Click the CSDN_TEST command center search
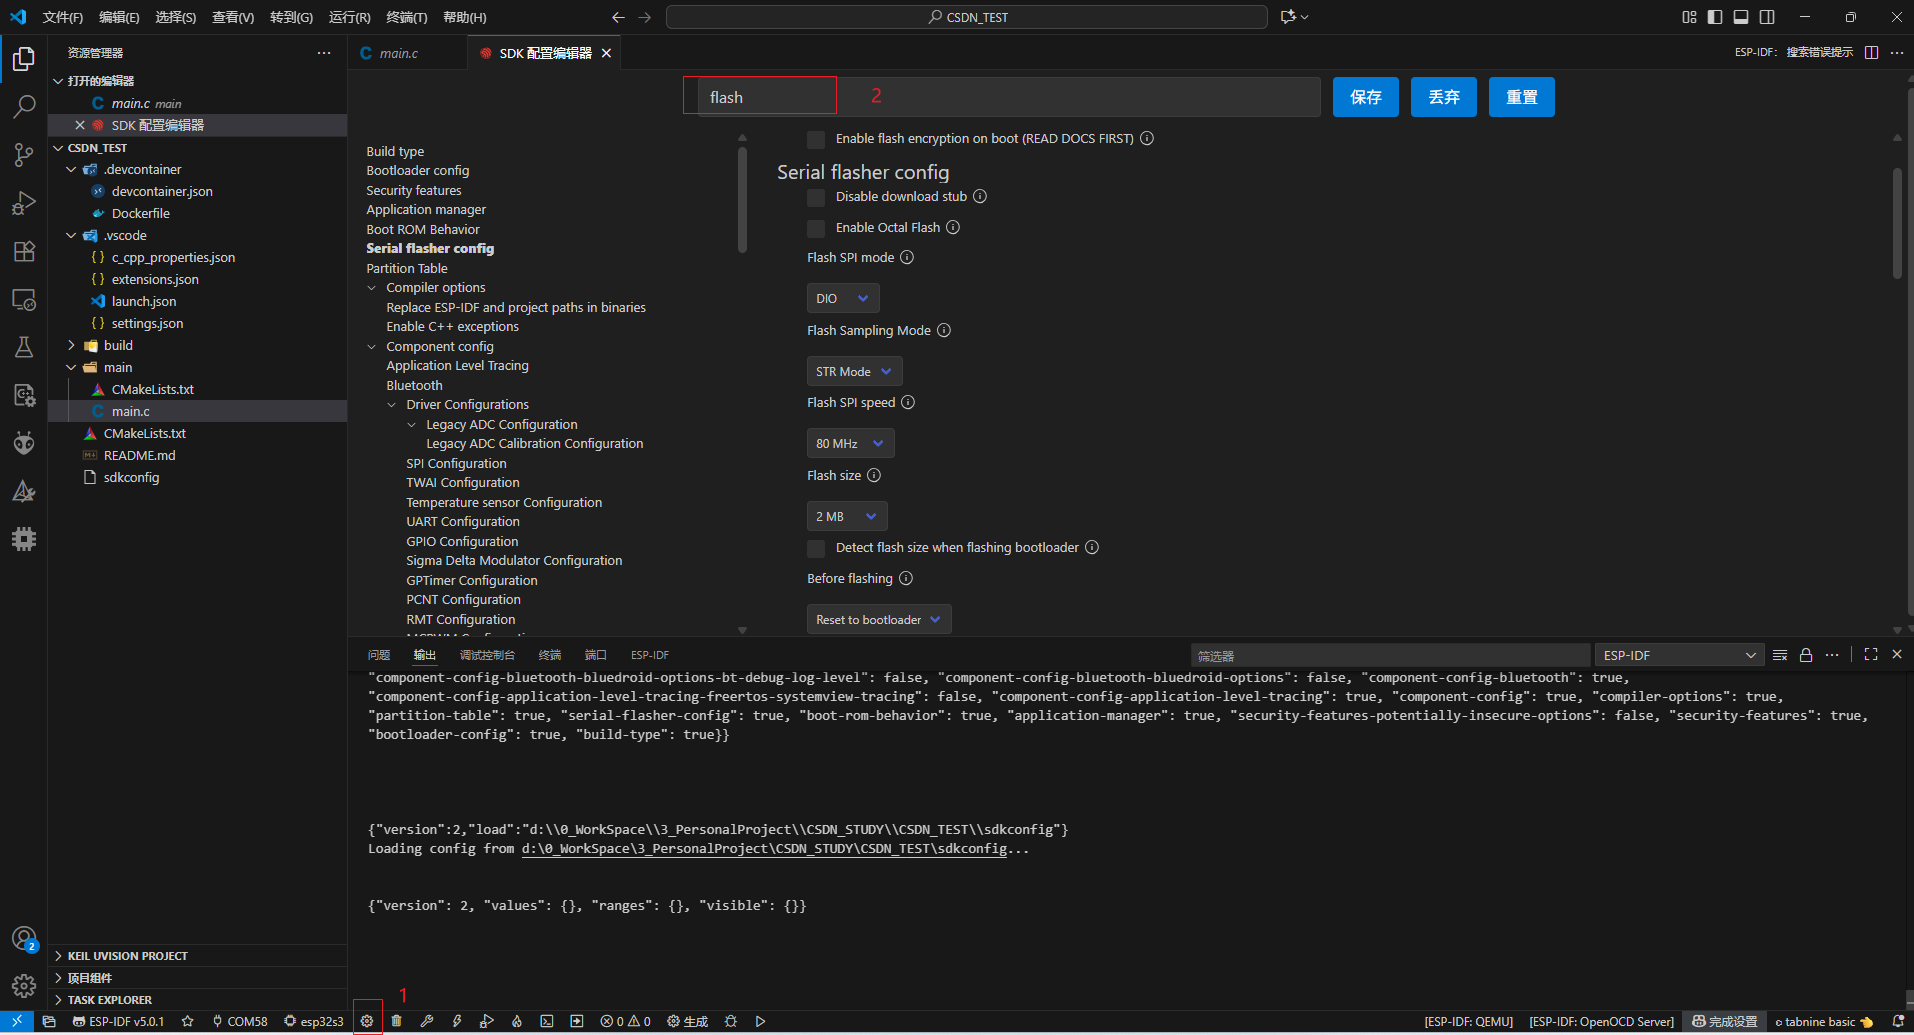Screen dimensions: 1914x1035 [967, 17]
